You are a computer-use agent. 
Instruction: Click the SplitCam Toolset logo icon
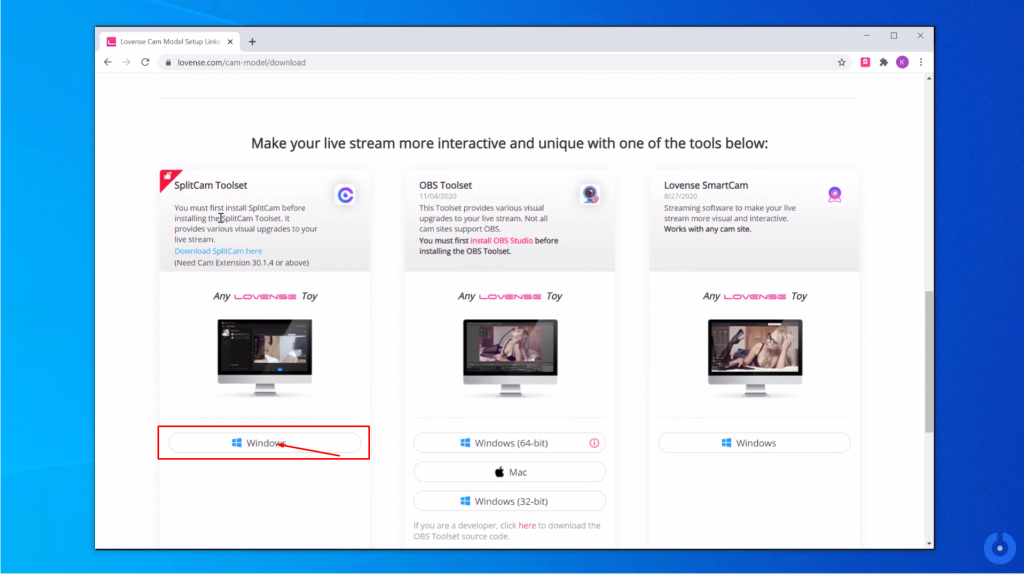point(345,195)
